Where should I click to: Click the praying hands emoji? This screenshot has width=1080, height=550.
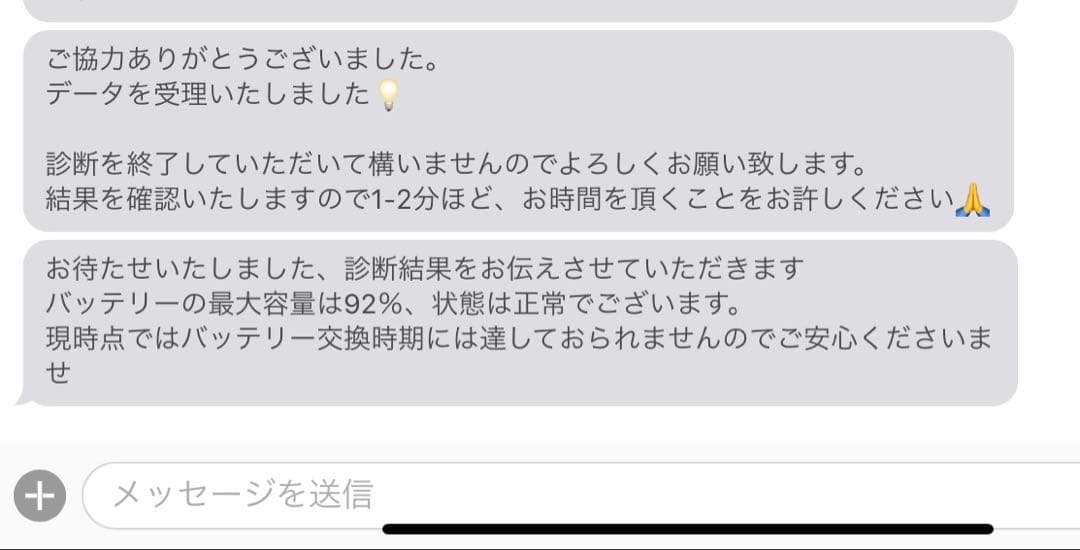pos(973,201)
